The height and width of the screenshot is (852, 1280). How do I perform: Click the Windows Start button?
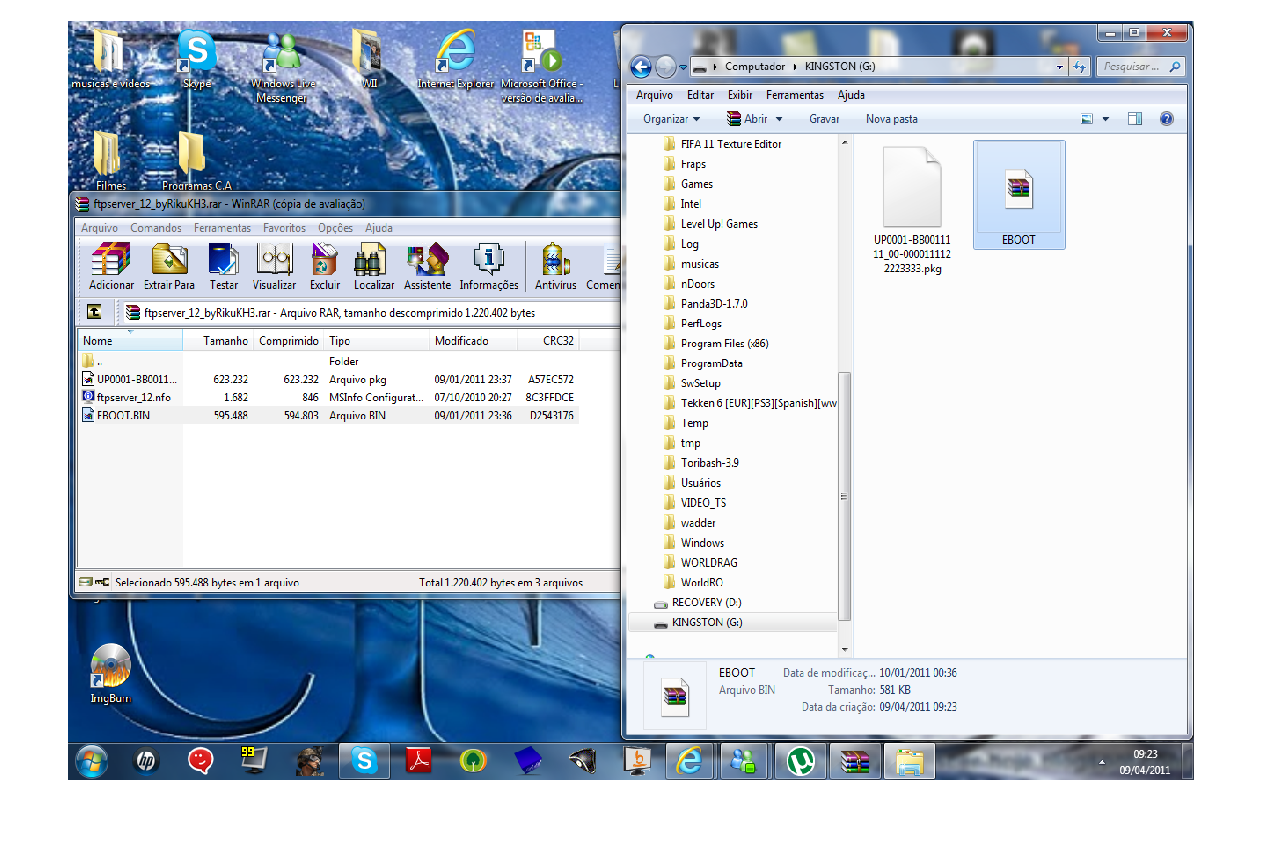click(91, 761)
